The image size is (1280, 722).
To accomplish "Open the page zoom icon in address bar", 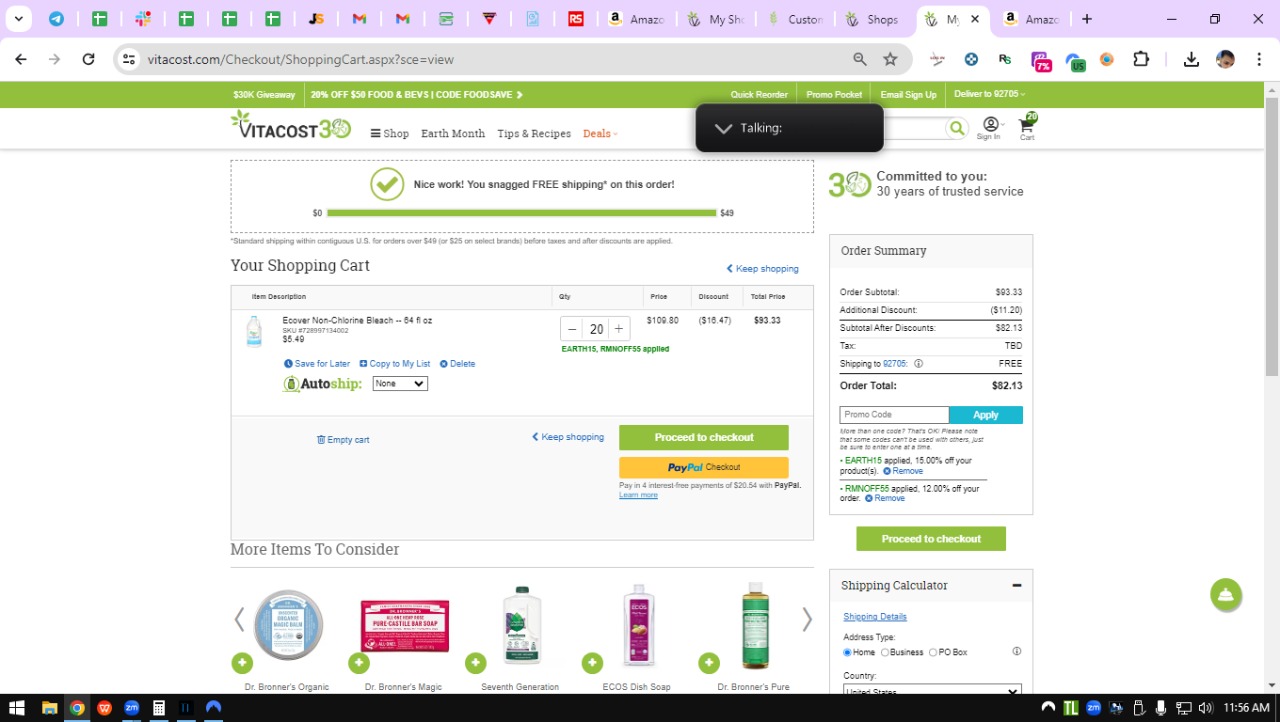I will [x=859, y=59].
